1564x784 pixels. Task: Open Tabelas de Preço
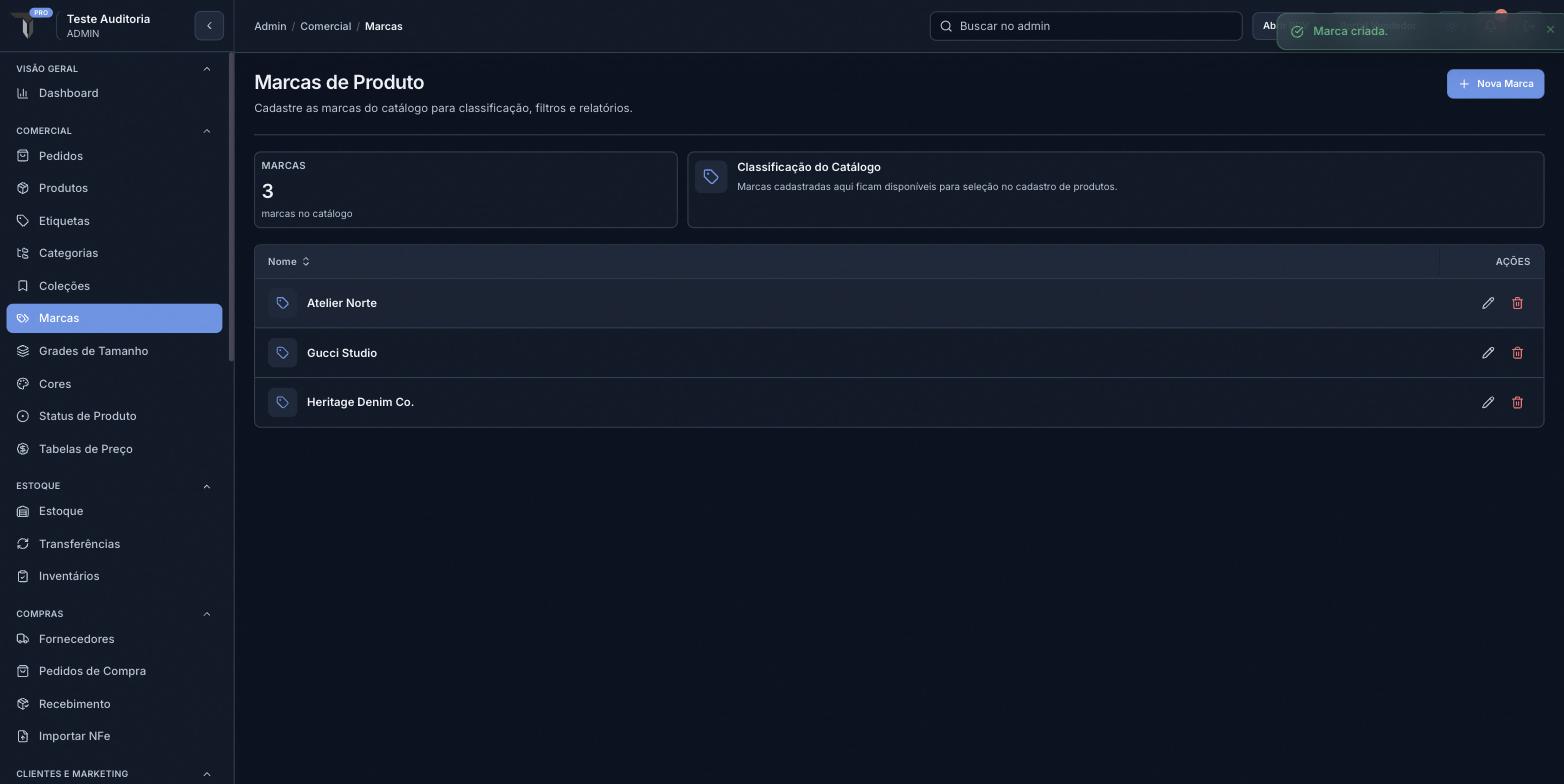point(114,449)
